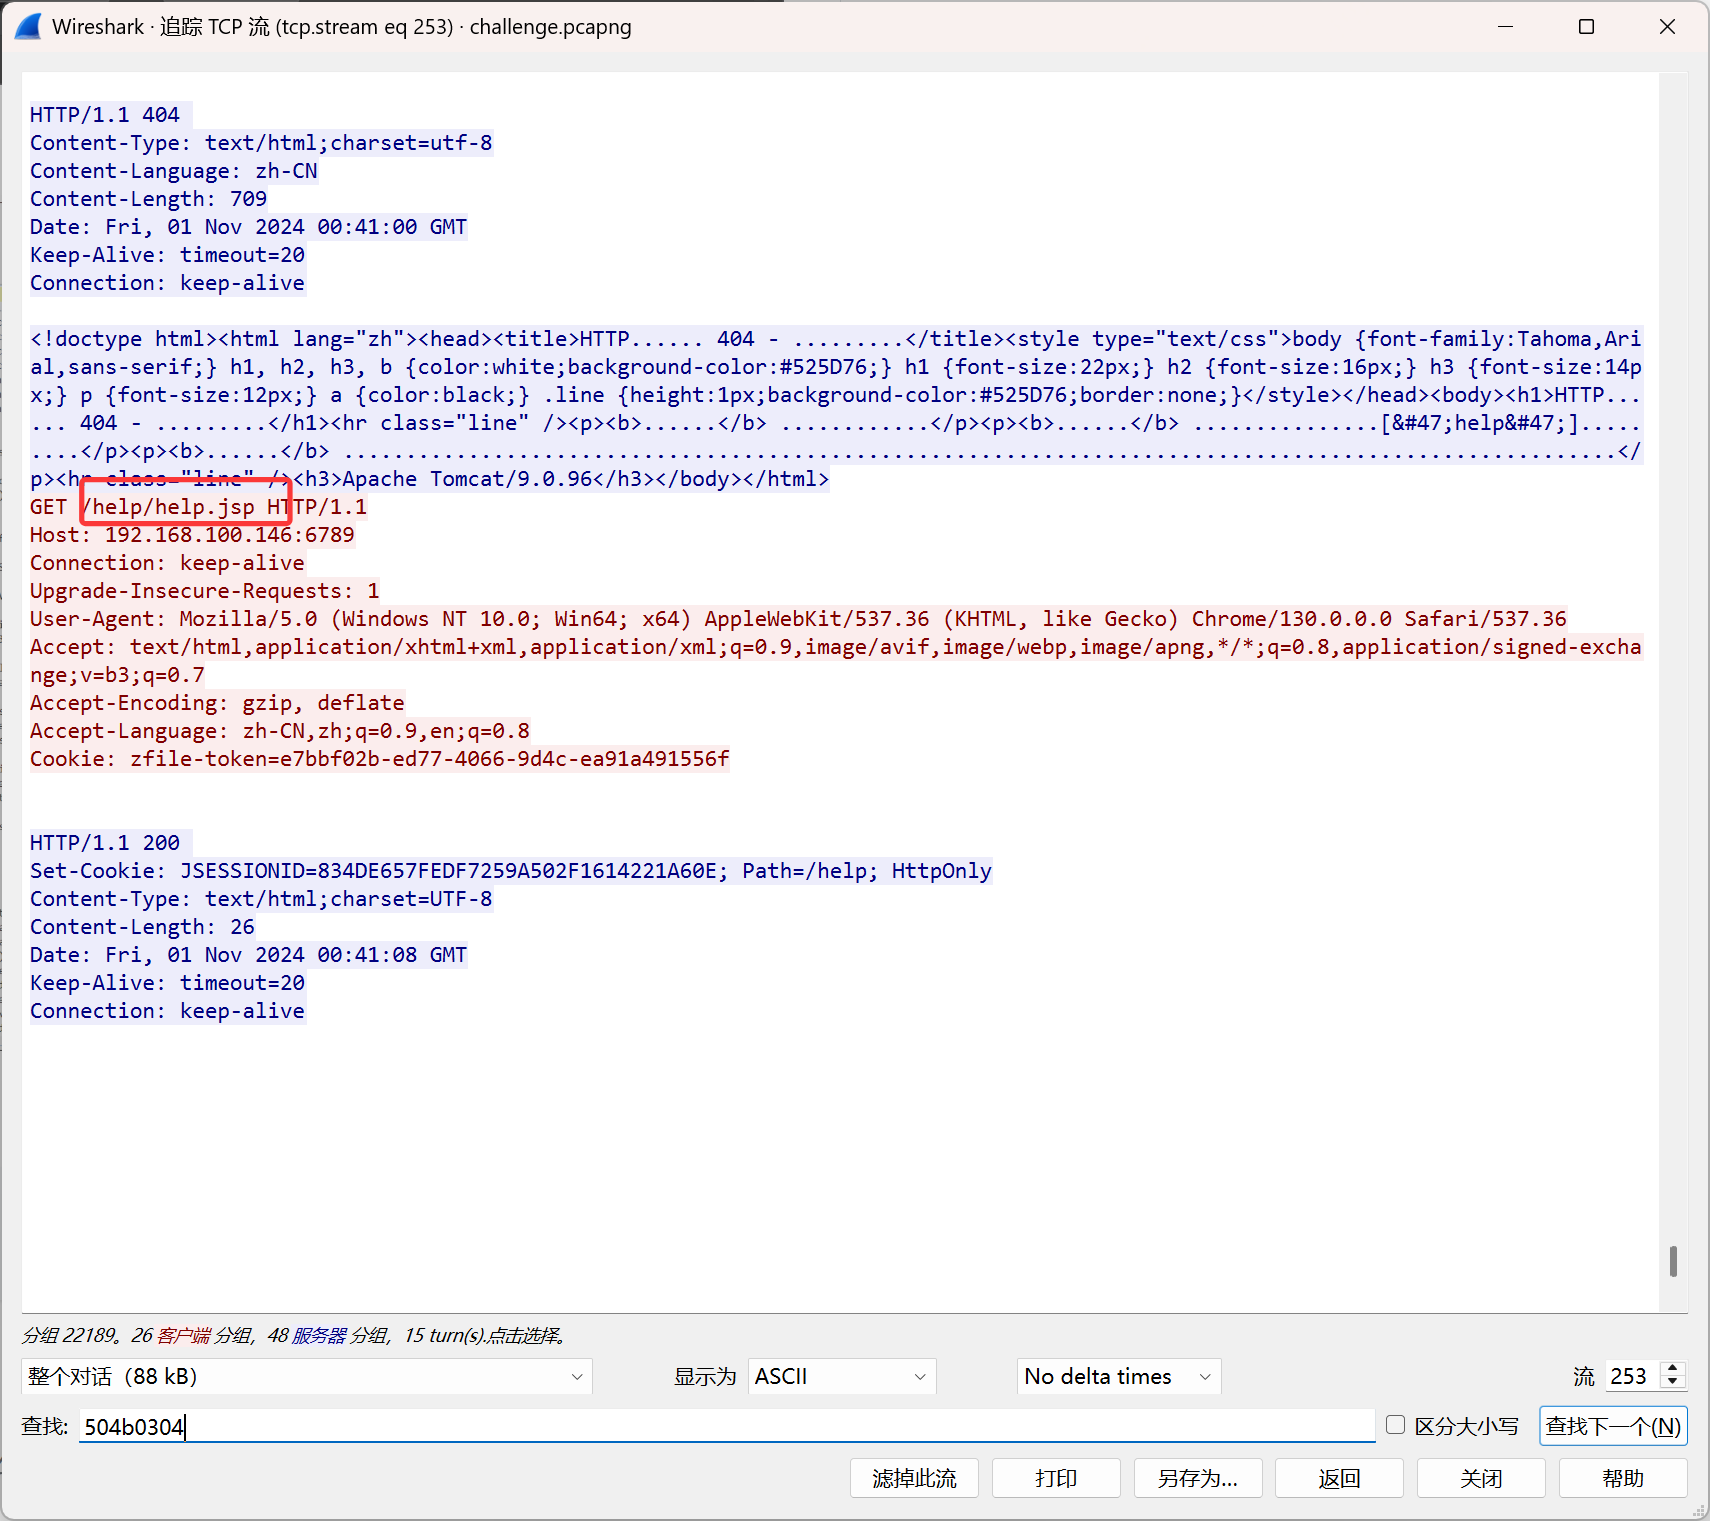Image resolution: width=1710 pixels, height=1521 pixels.
Task: Click the stream number field showing 253
Action: tap(1633, 1376)
